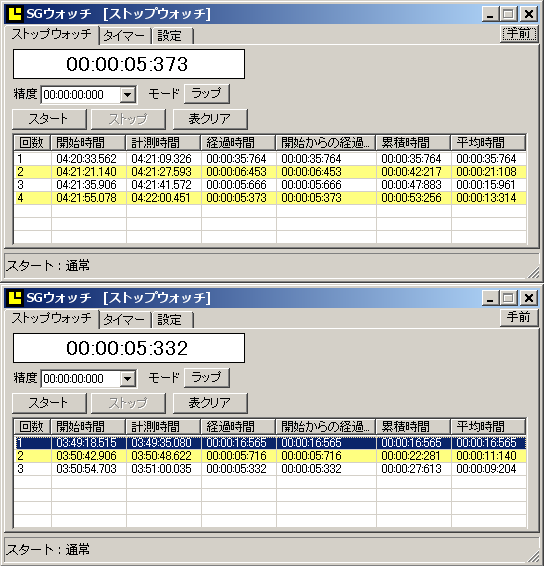
Task: Toggle 手前 always-on-top button in lower window
Action: (x=519, y=318)
